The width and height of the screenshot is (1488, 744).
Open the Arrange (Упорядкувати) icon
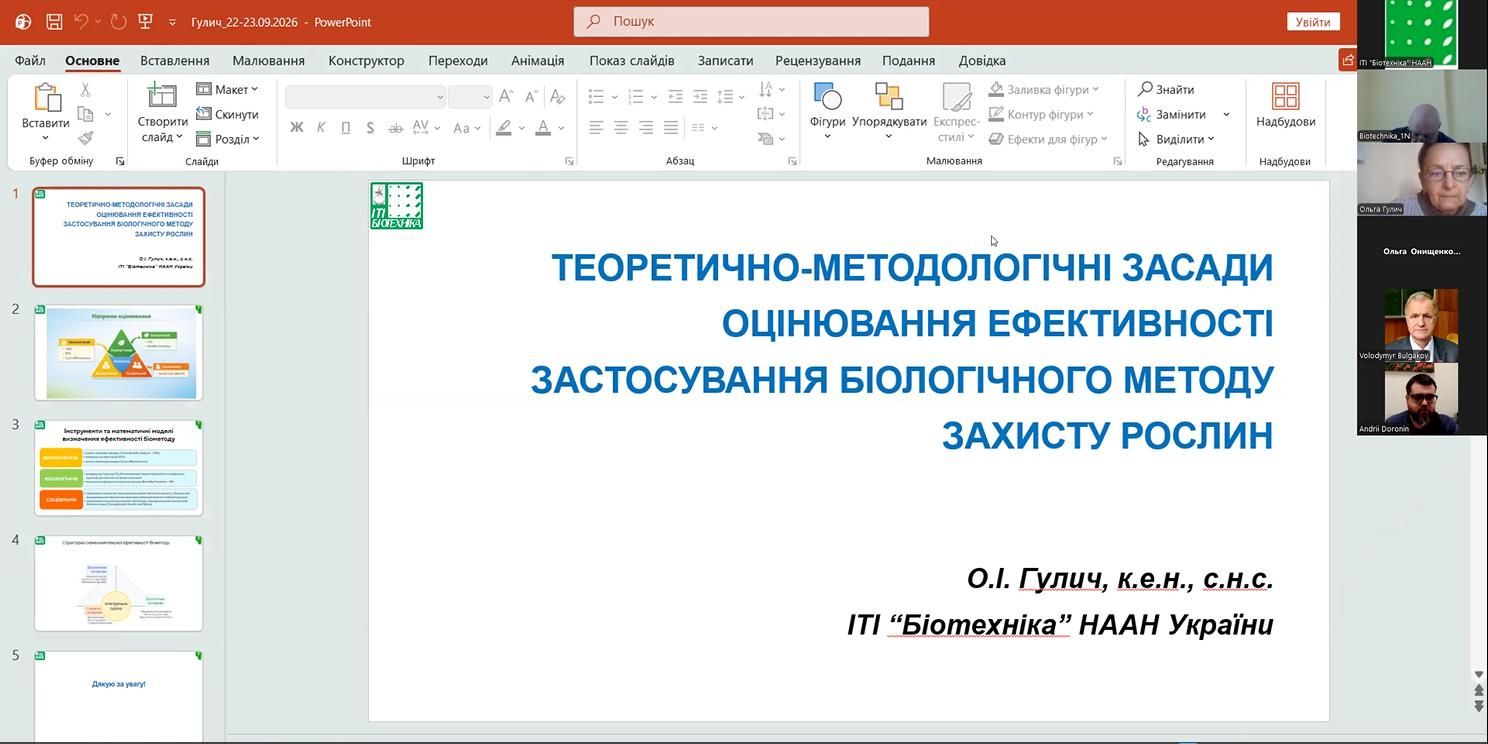pyautogui.click(x=889, y=98)
